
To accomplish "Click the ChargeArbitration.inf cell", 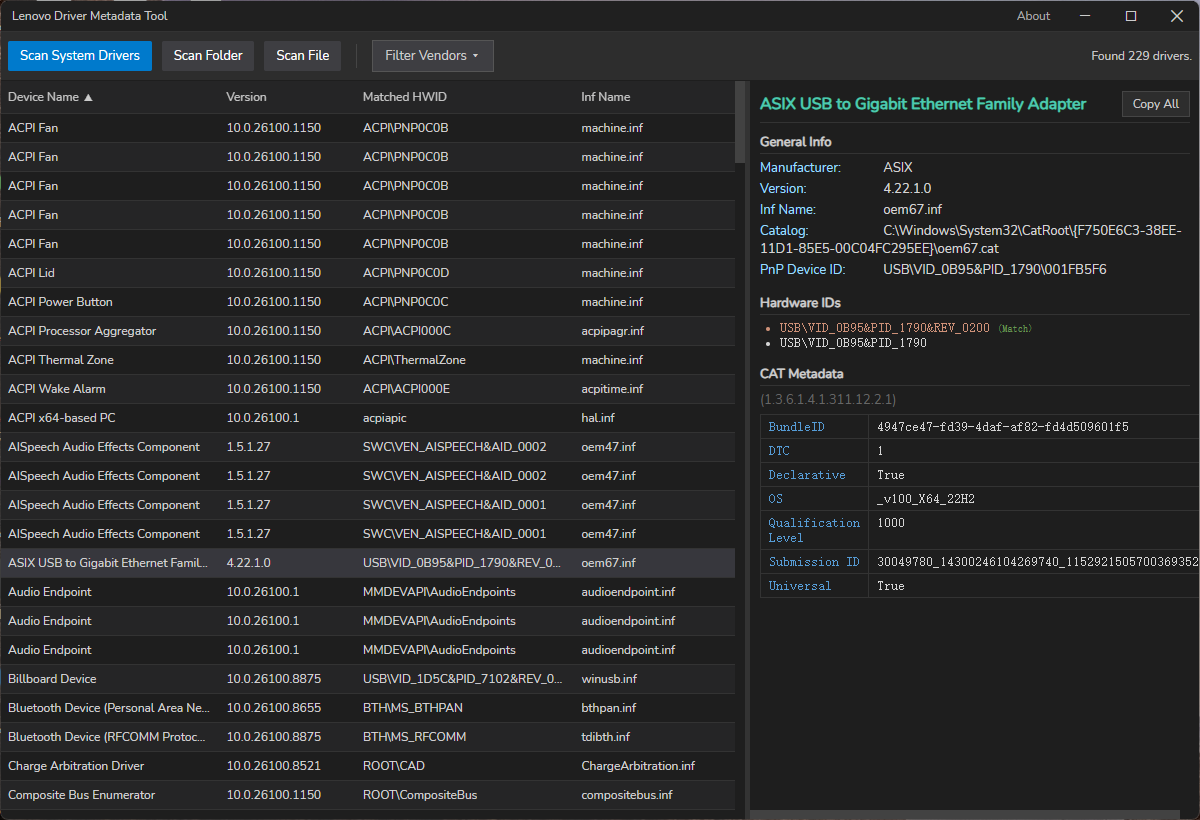I will point(638,766).
